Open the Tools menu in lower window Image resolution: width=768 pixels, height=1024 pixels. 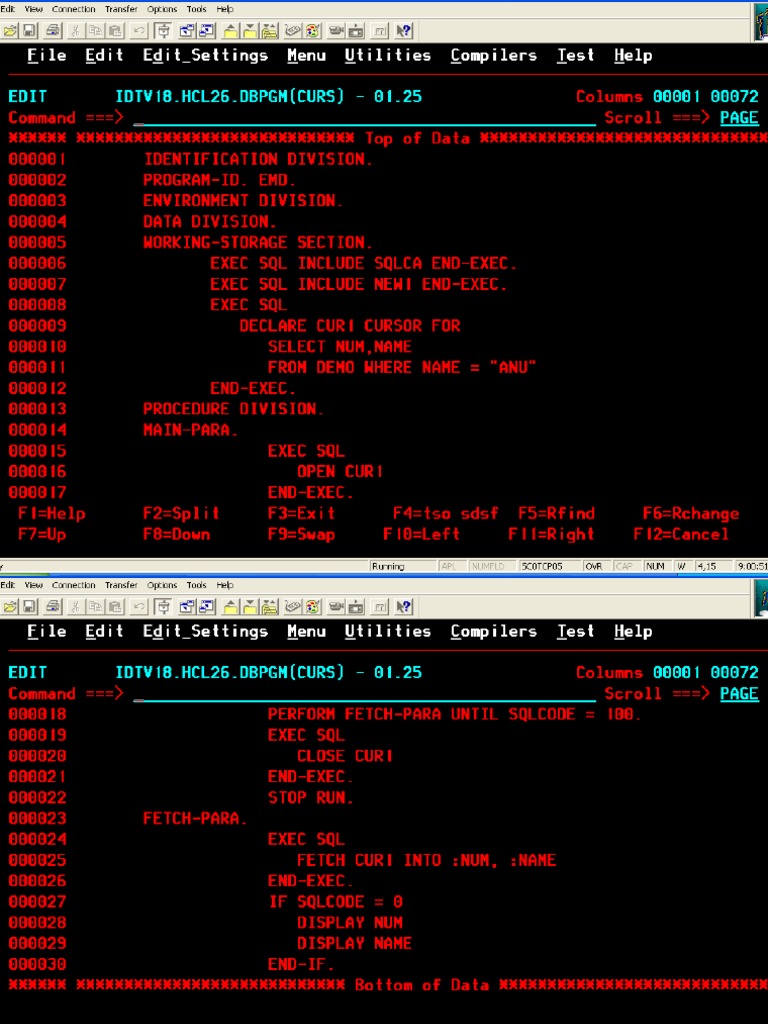coord(196,585)
